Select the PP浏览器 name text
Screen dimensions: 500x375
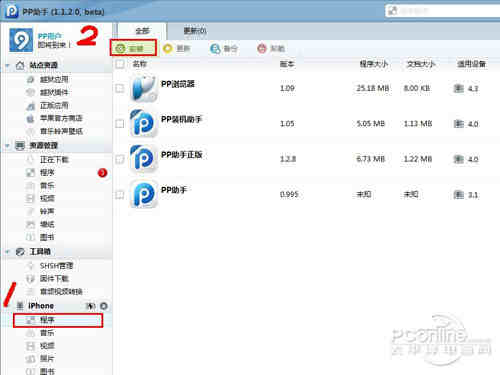(178, 84)
